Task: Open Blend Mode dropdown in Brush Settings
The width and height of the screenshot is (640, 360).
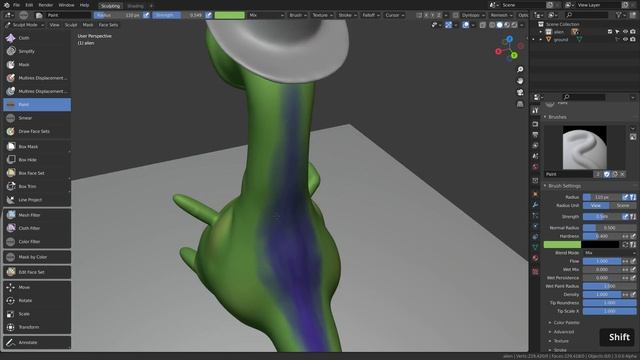Action: click(x=609, y=253)
